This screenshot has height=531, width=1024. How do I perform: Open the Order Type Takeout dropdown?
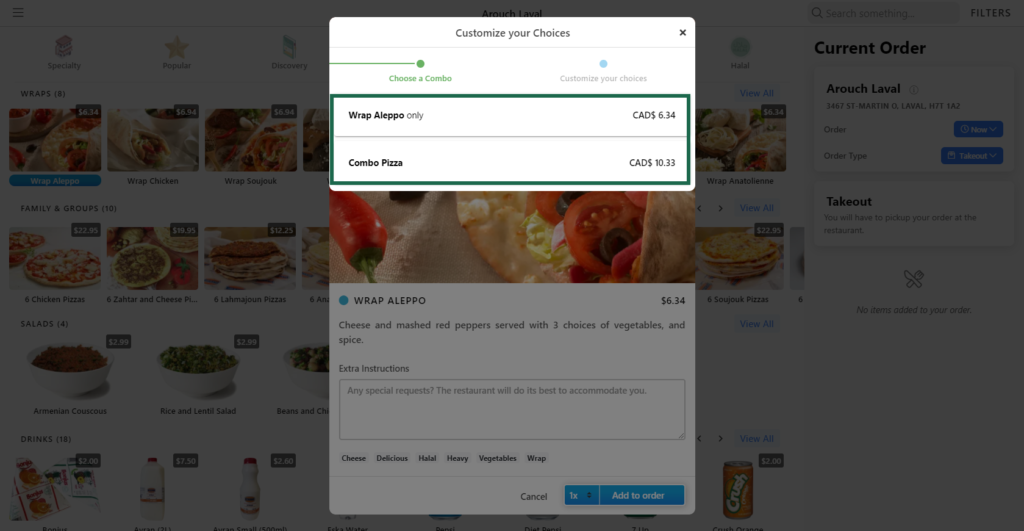click(x=972, y=155)
